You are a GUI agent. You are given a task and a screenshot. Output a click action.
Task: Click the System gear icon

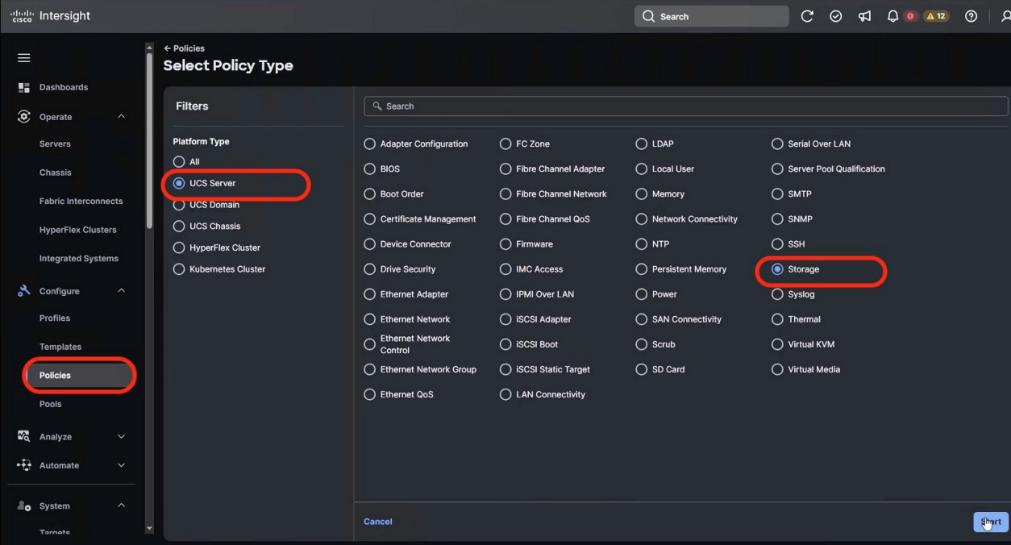tap(24, 506)
